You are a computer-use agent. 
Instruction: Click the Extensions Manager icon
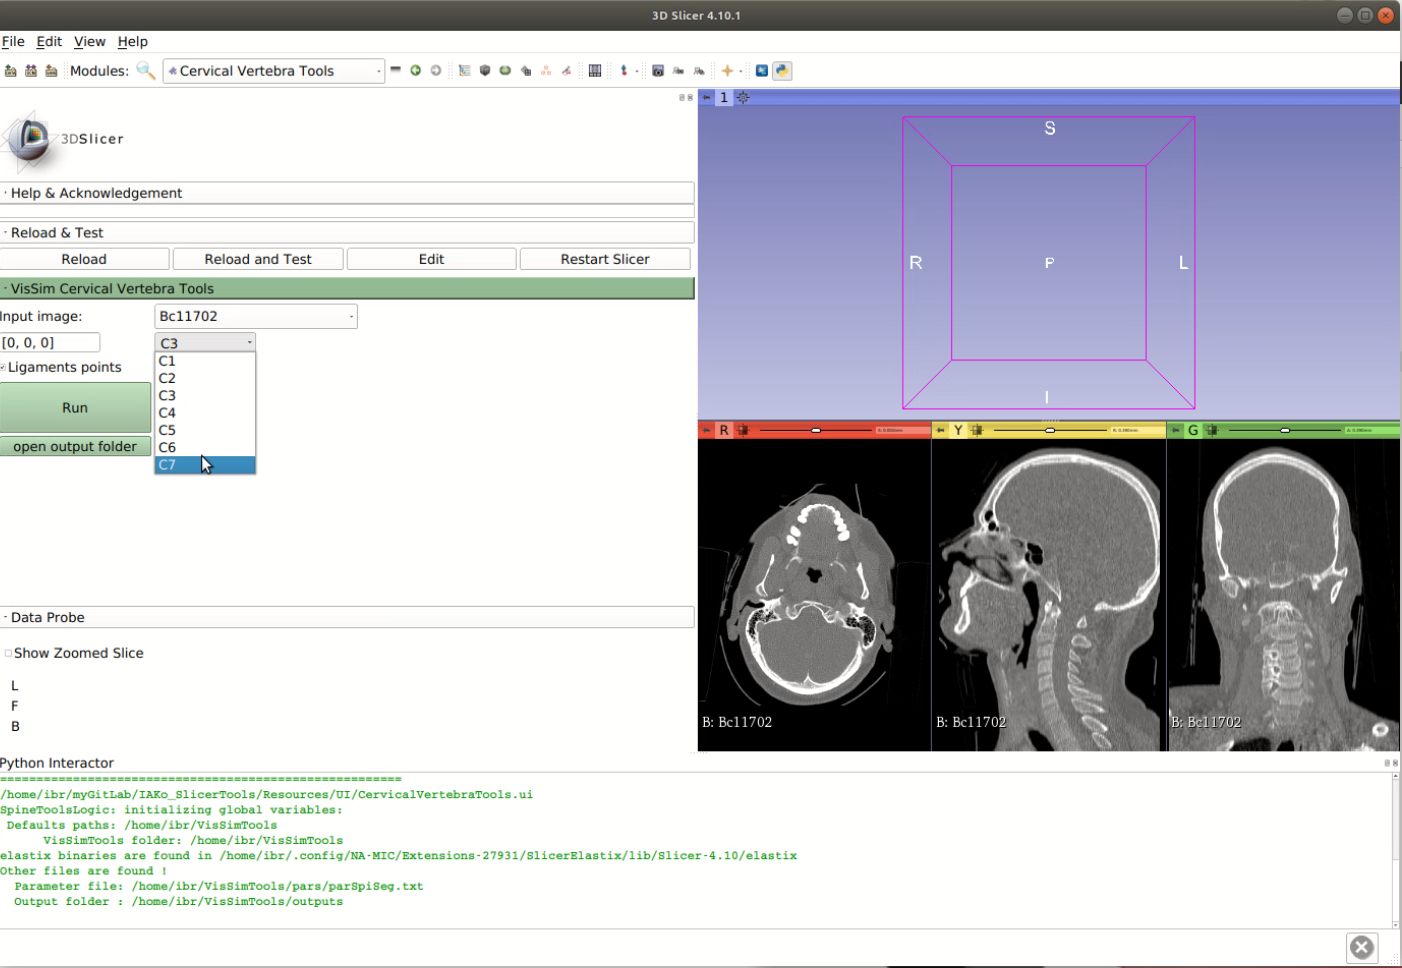pos(761,70)
